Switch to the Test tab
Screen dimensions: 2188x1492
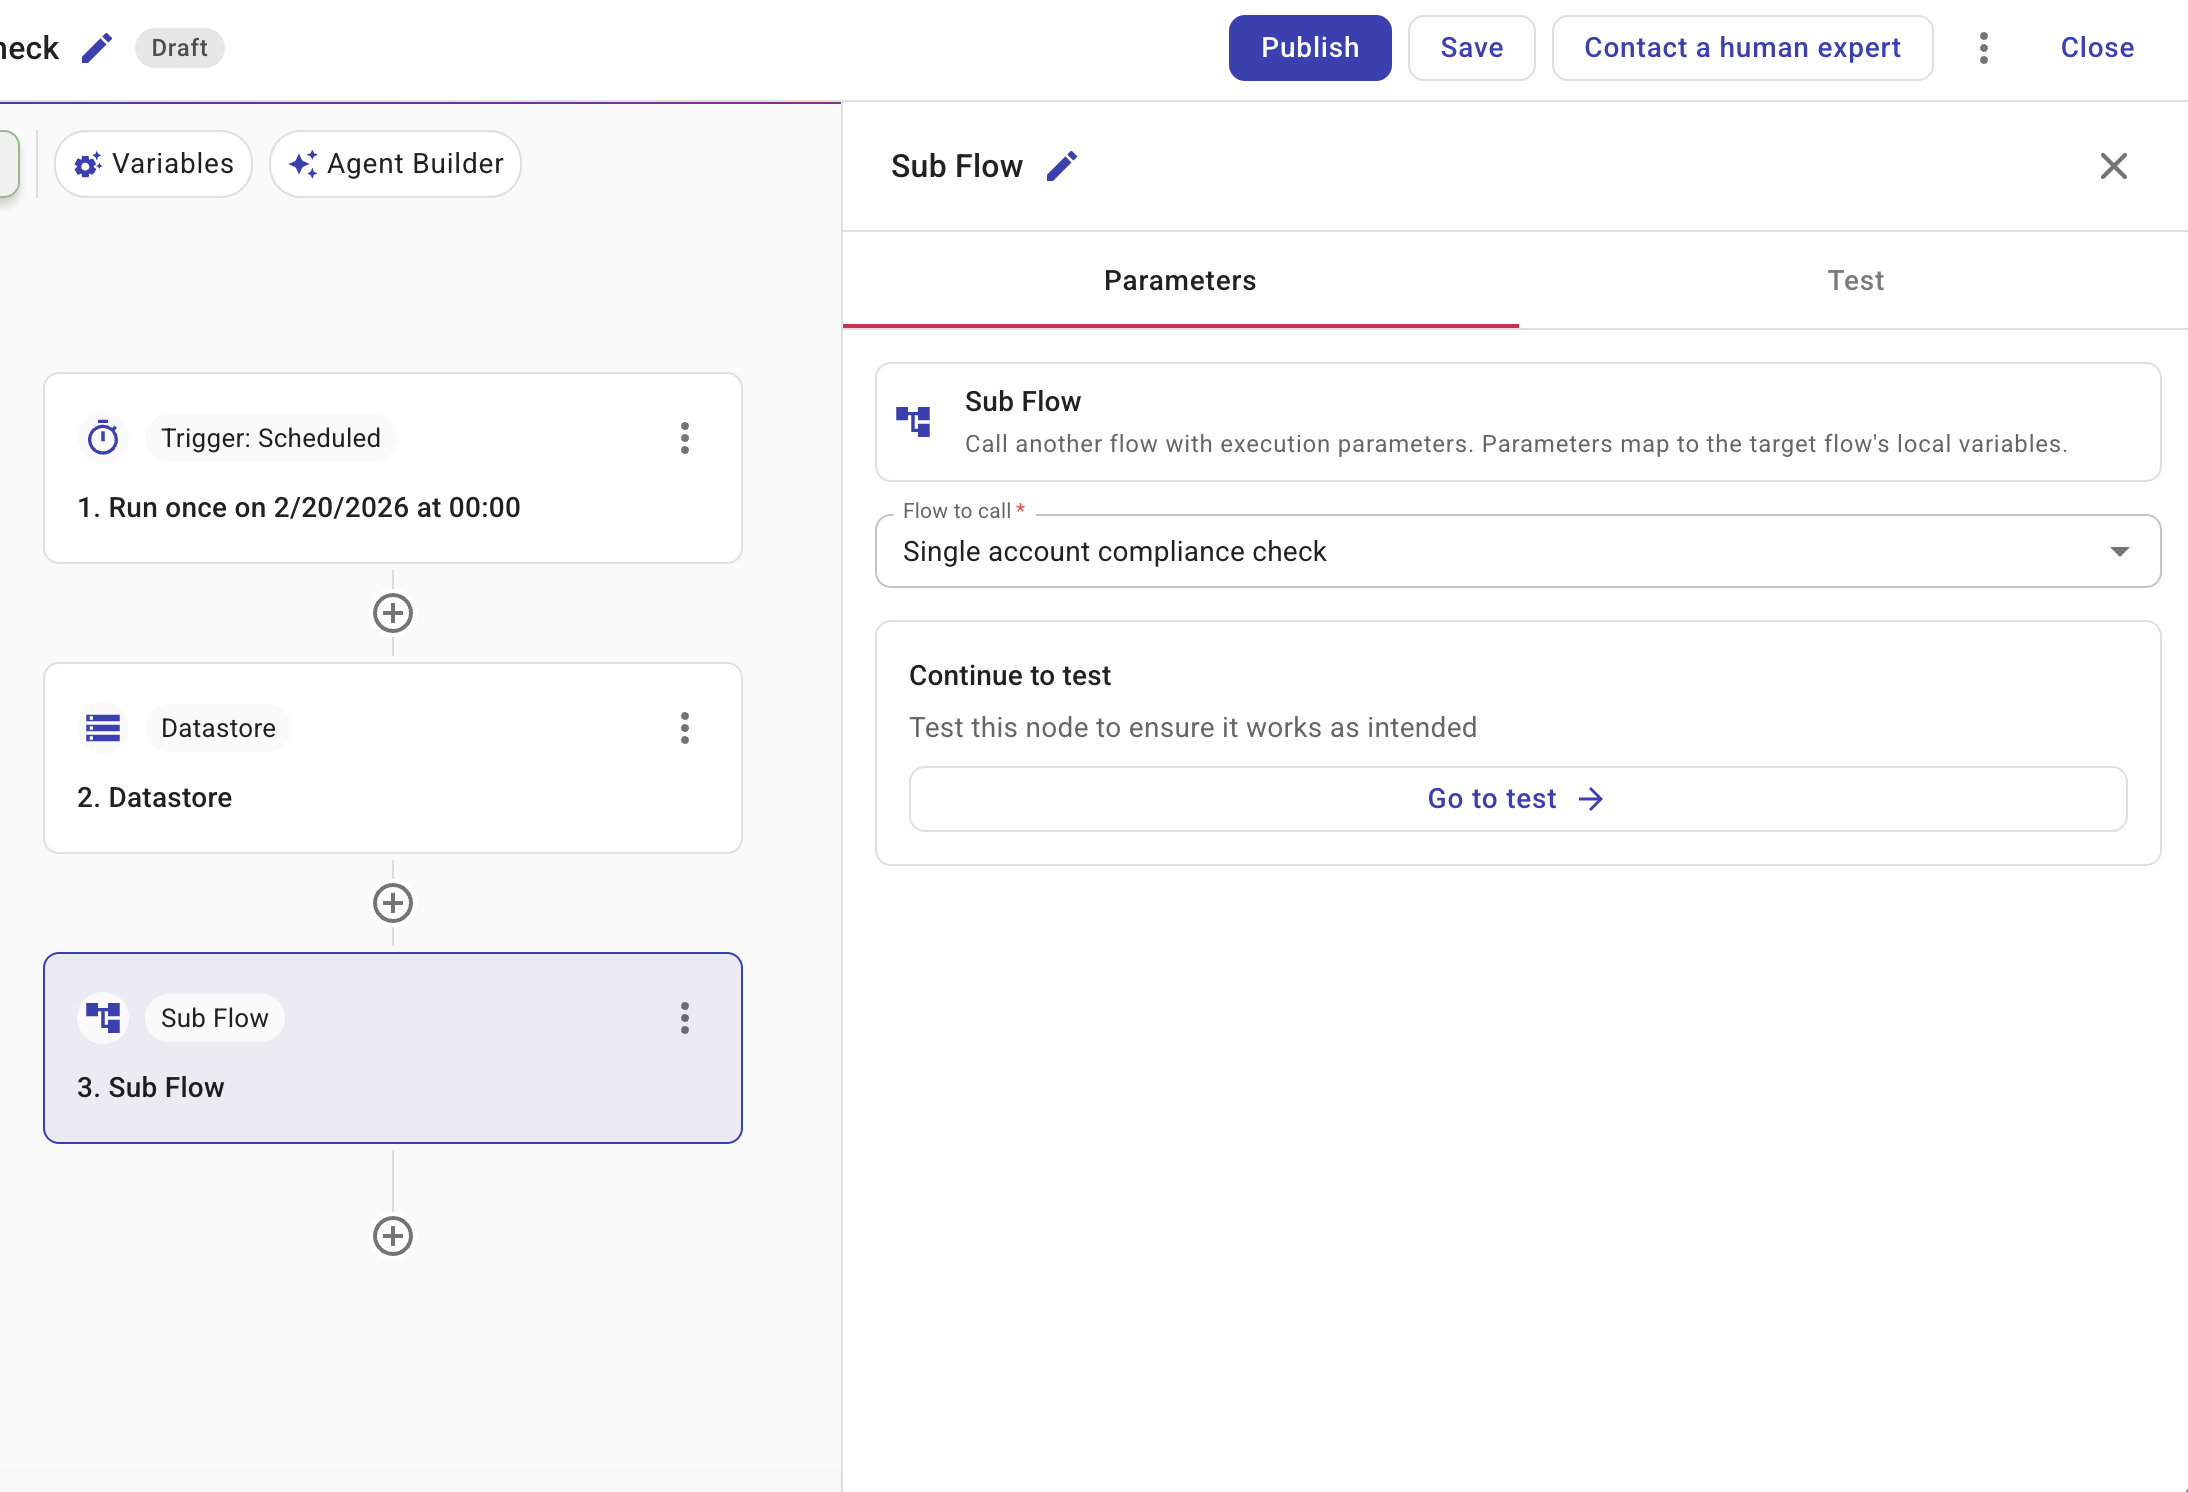pos(1855,281)
